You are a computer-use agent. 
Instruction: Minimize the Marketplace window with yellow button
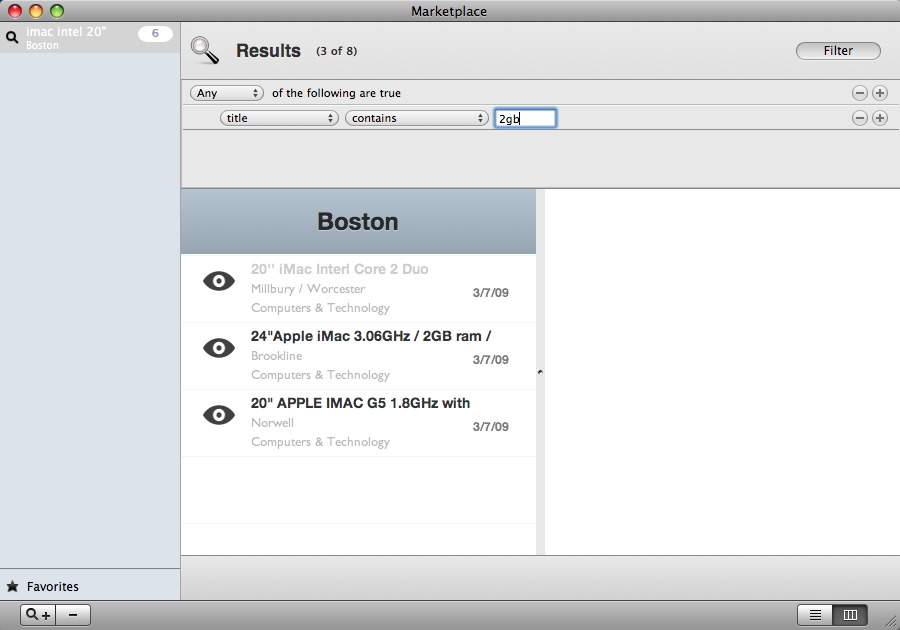[36, 11]
